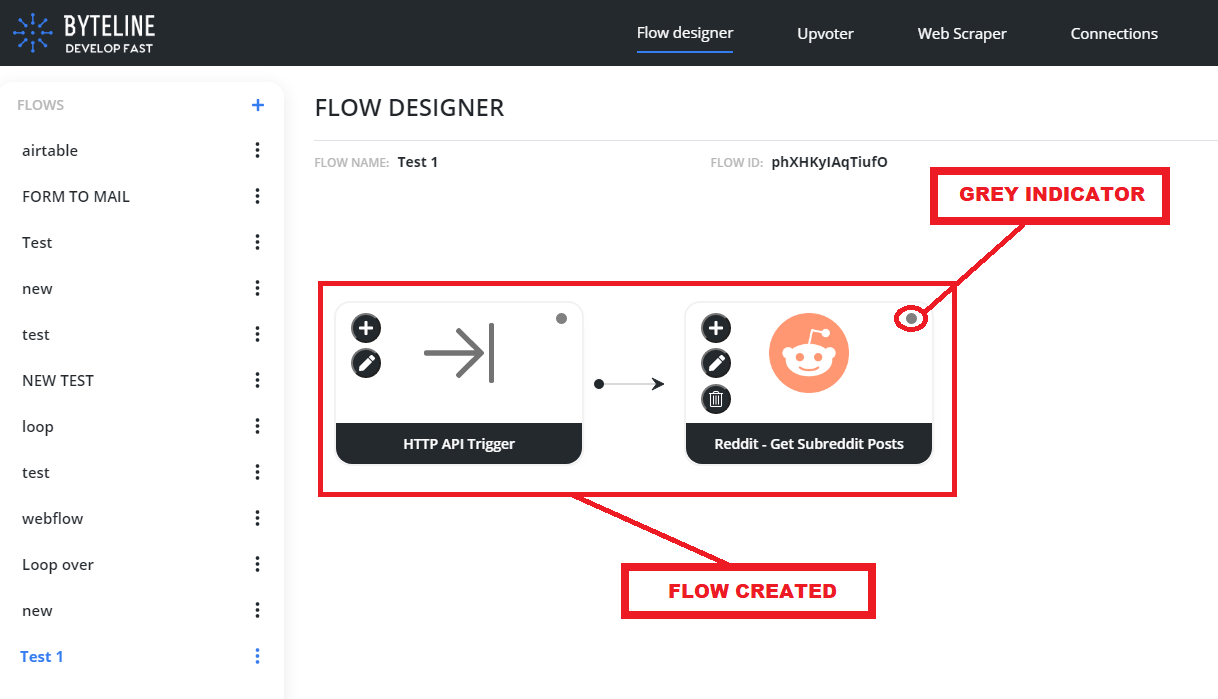Viewport: 1218px width, 699px height.
Task: Select the NEW TEST flow
Action: coord(58,380)
